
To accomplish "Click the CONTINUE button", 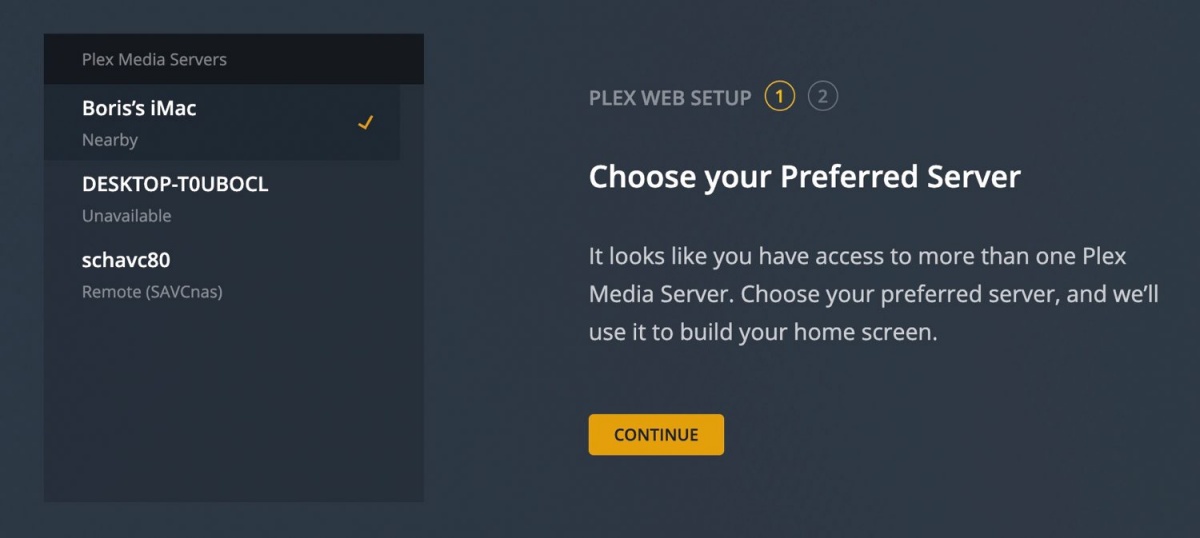I will 656,435.
